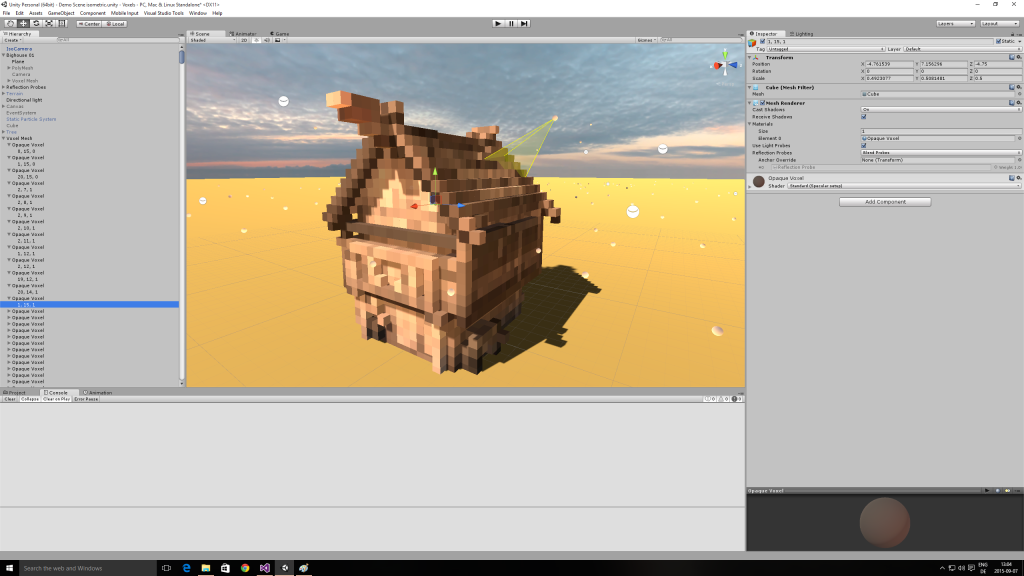Open Opaque Voxel material gear menu
1024x576 pixels.
click(x=1018, y=178)
